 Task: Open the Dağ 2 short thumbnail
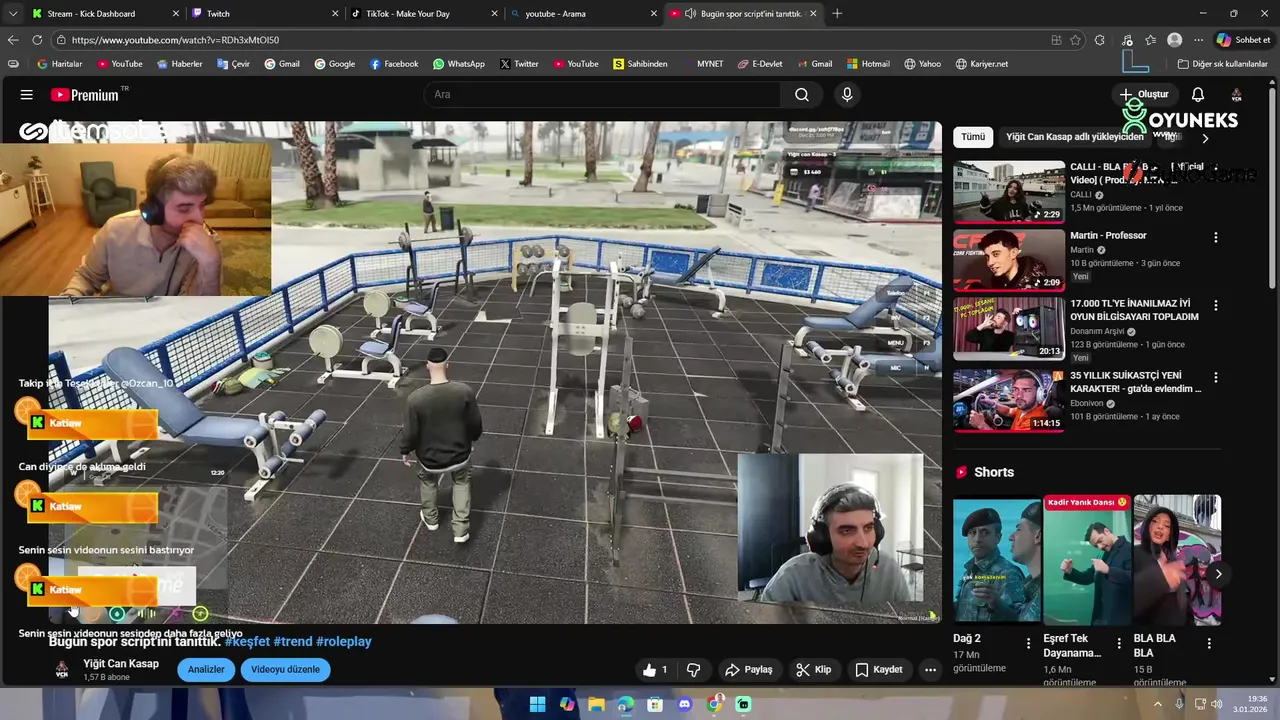point(997,559)
